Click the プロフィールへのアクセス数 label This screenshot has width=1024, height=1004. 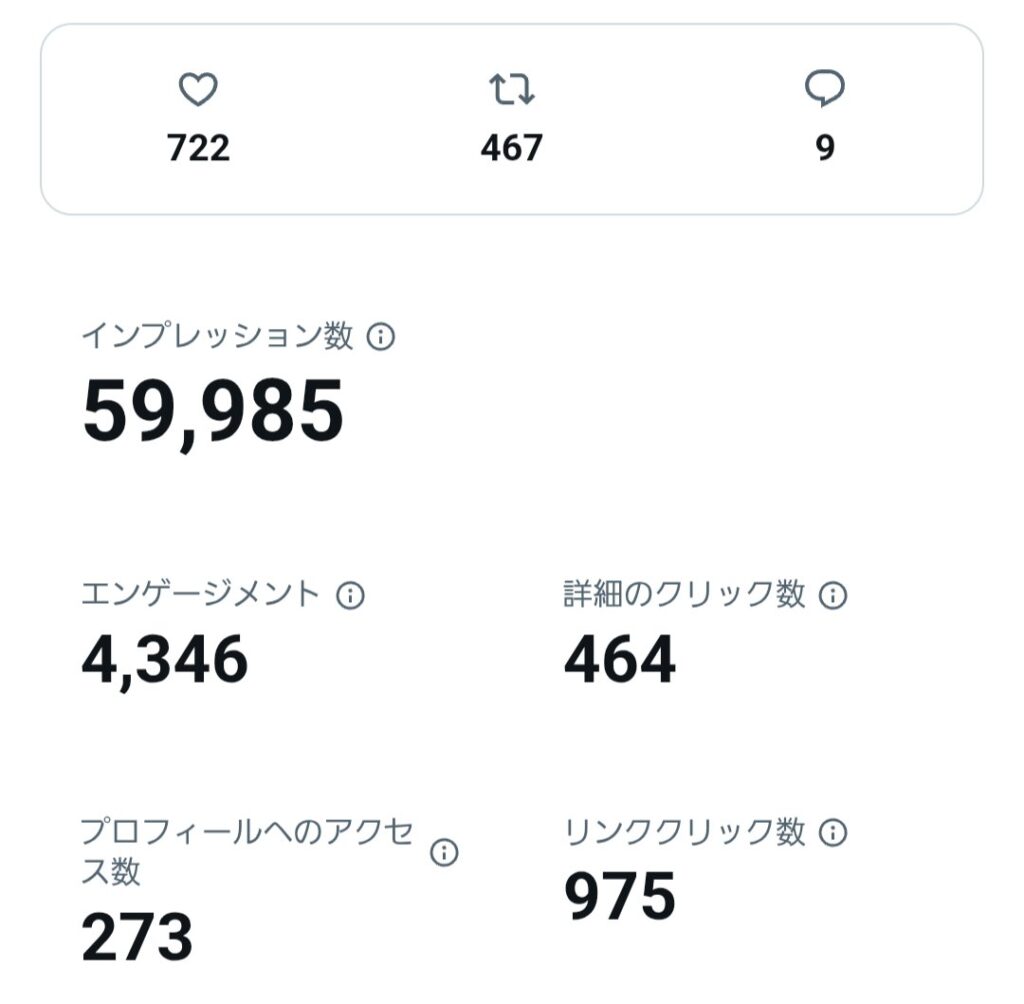pos(247,852)
